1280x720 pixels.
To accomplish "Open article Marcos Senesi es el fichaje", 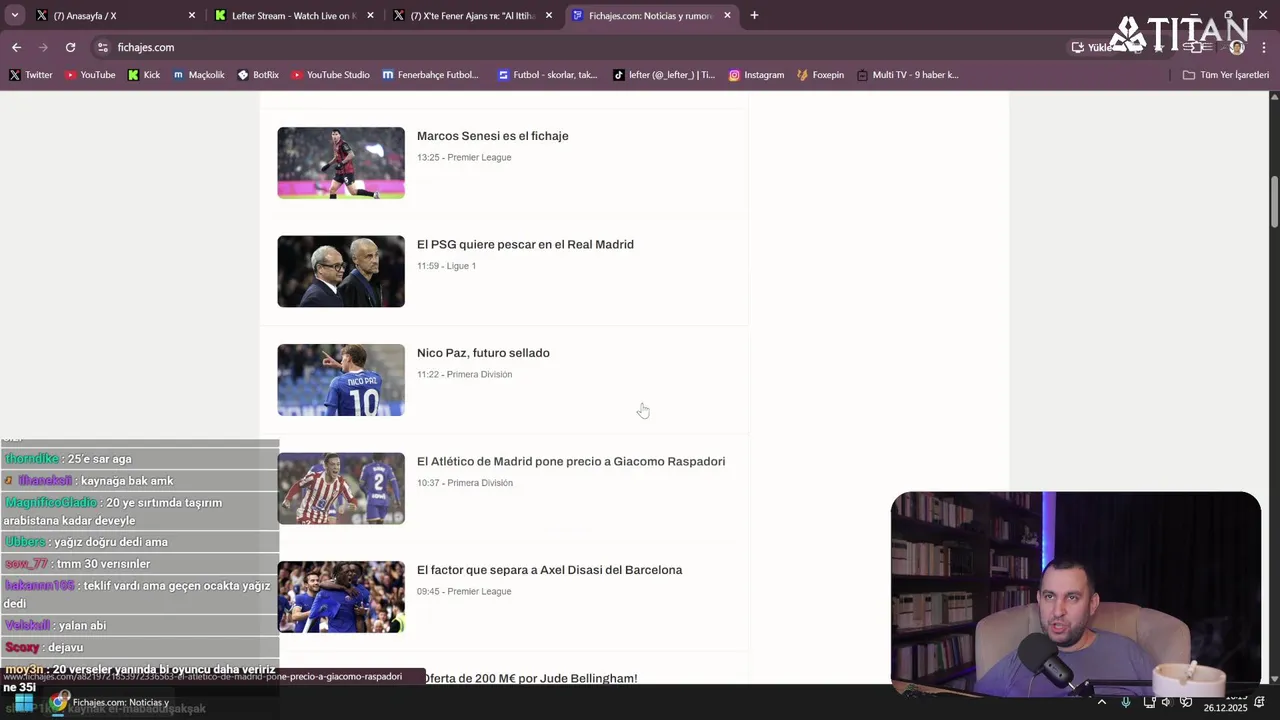I will pyautogui.click(x=492, y=136).
